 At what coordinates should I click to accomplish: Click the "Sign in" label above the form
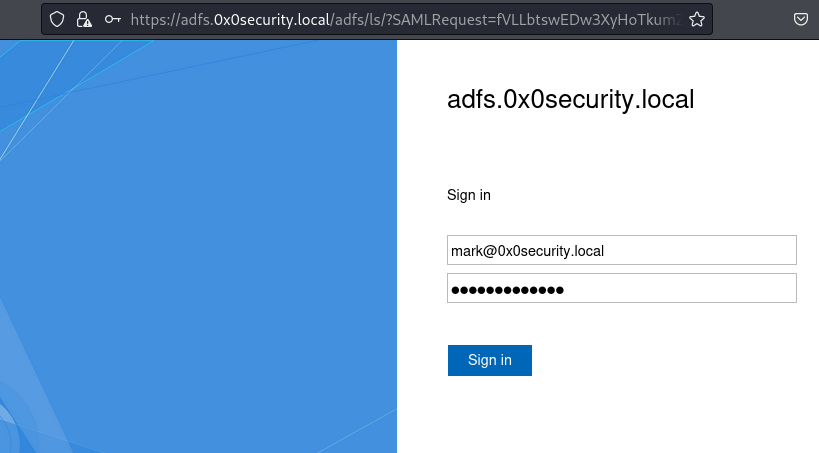469,195
